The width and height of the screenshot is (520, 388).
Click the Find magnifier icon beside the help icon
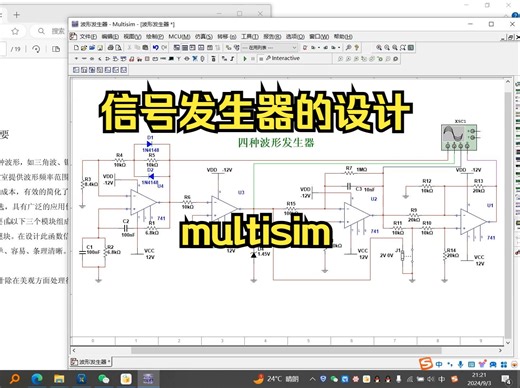[348, 48]
